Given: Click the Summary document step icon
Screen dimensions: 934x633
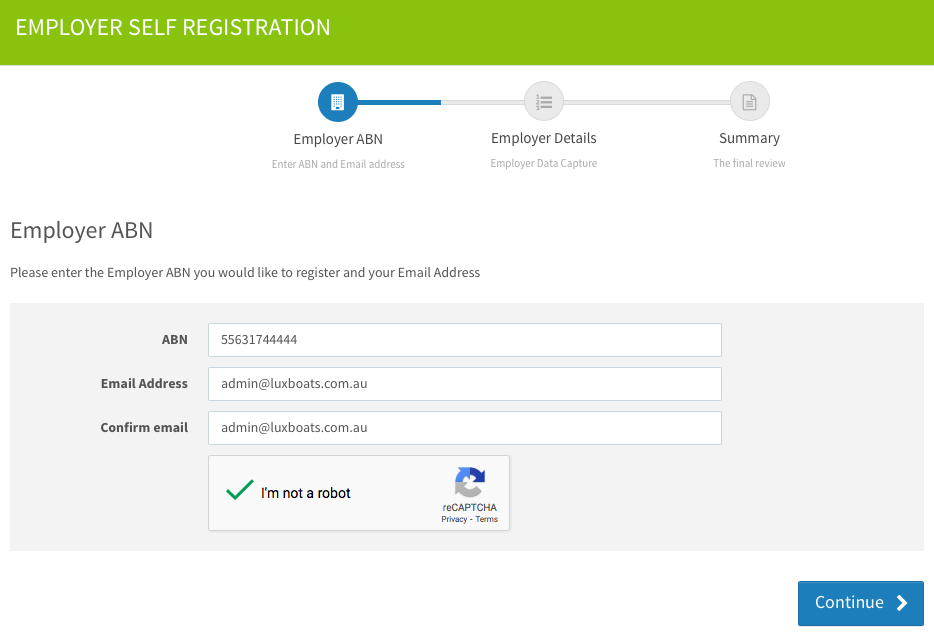Looking at the screenshot, I should 749,102.
